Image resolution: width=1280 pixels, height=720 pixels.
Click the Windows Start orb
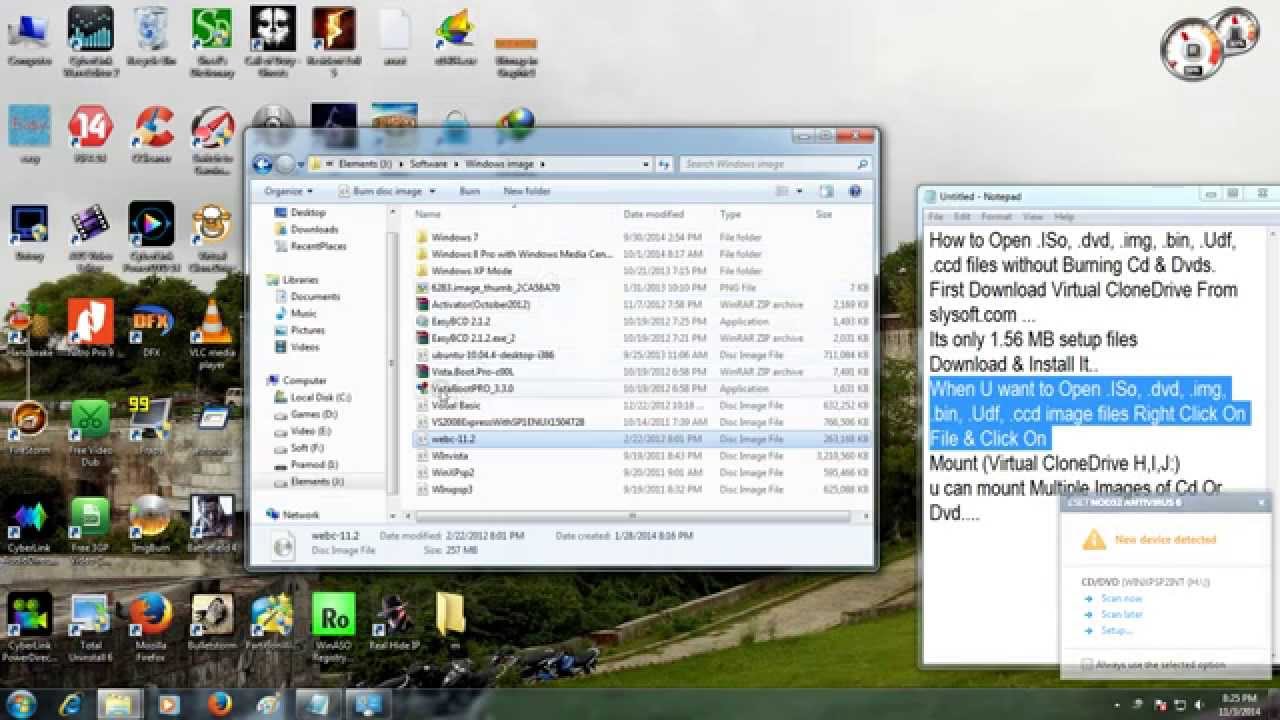pyautogui.click(x=20, y=704)
